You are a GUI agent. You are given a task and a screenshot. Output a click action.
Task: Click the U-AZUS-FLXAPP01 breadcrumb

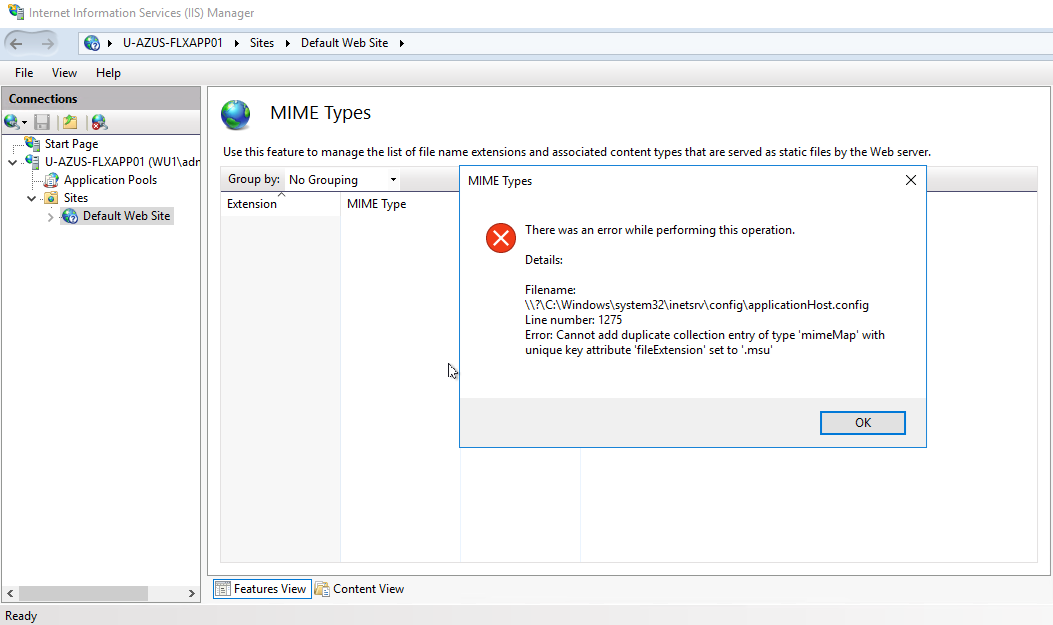[x=173, y=43]
